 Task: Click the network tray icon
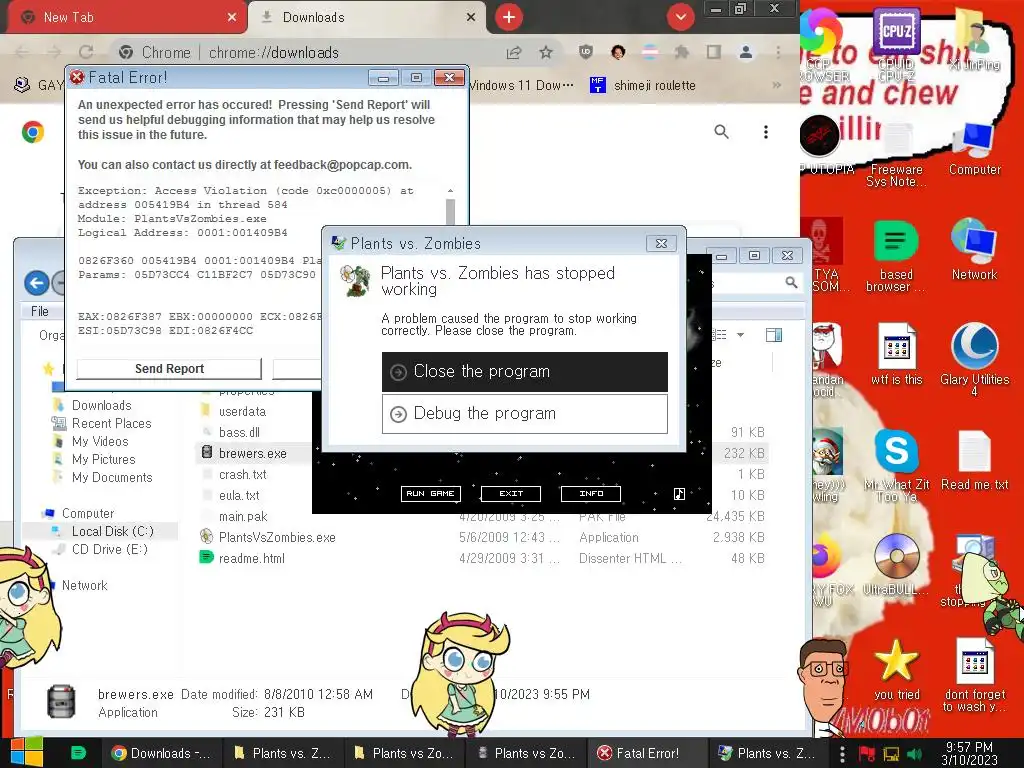[891, 754]
